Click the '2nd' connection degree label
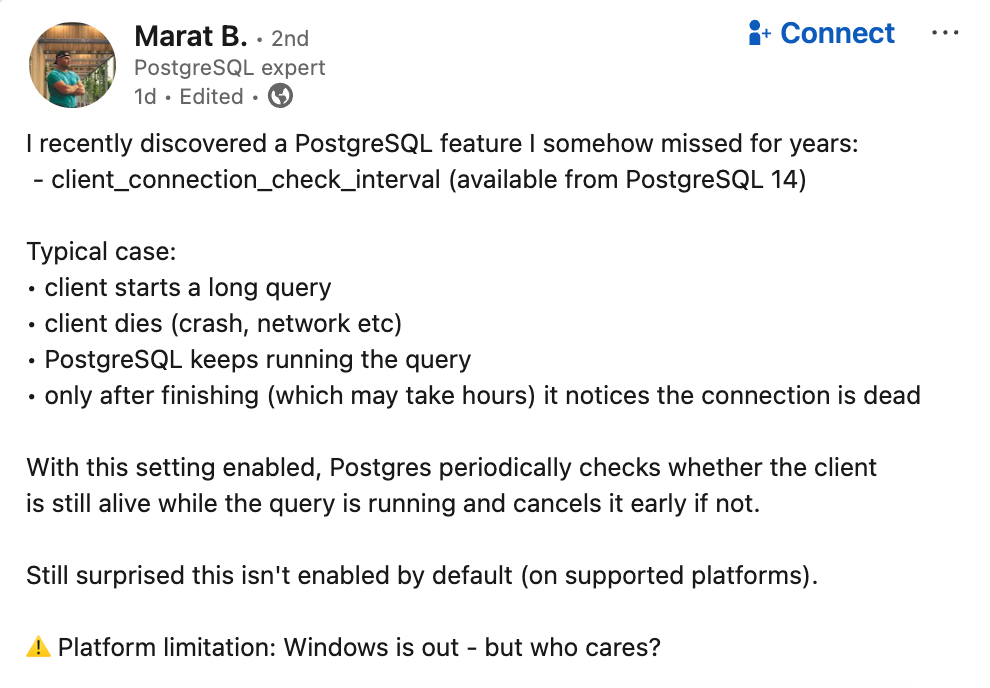 tap(289, 38)
